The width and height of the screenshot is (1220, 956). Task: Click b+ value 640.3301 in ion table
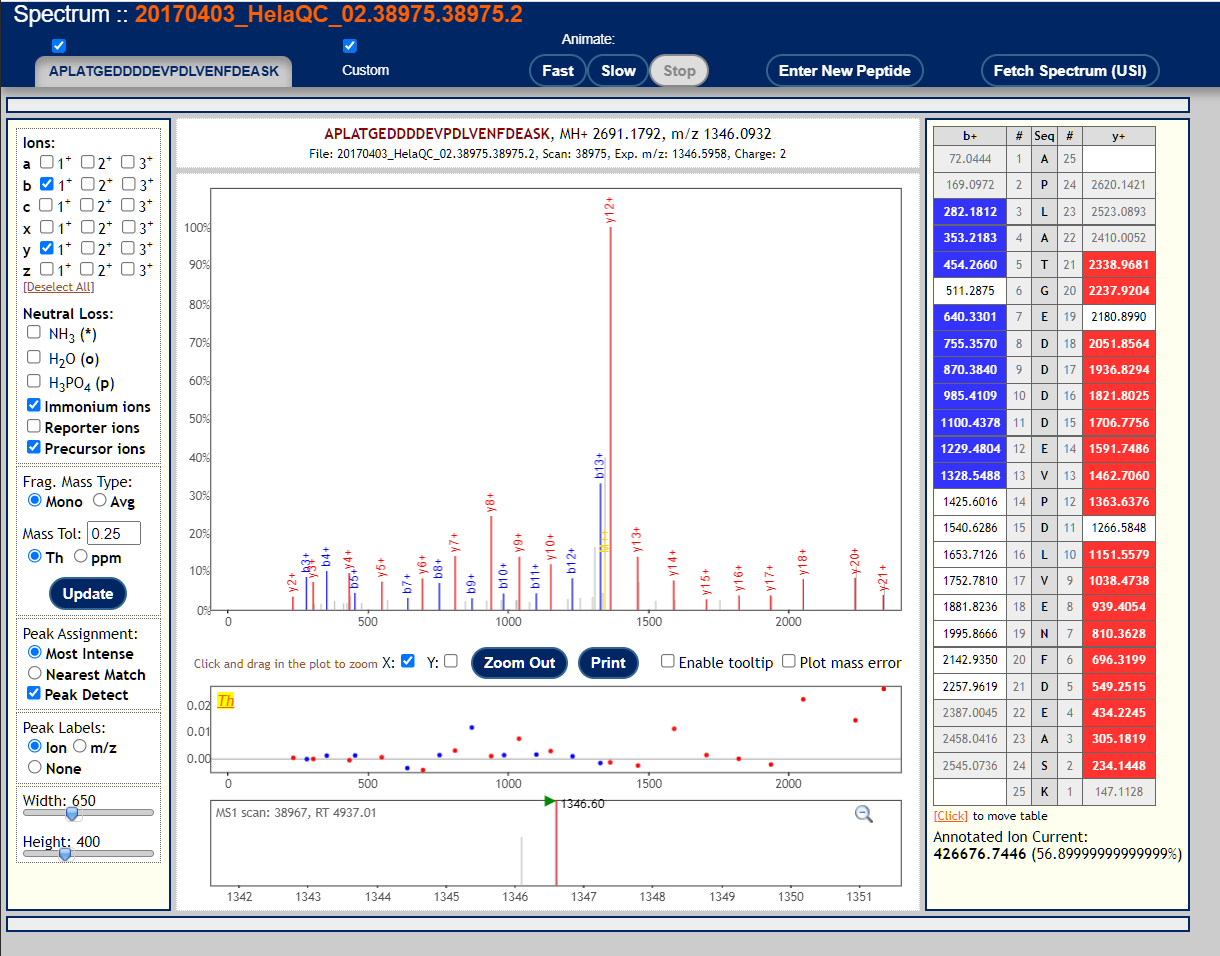click(970, 317)
